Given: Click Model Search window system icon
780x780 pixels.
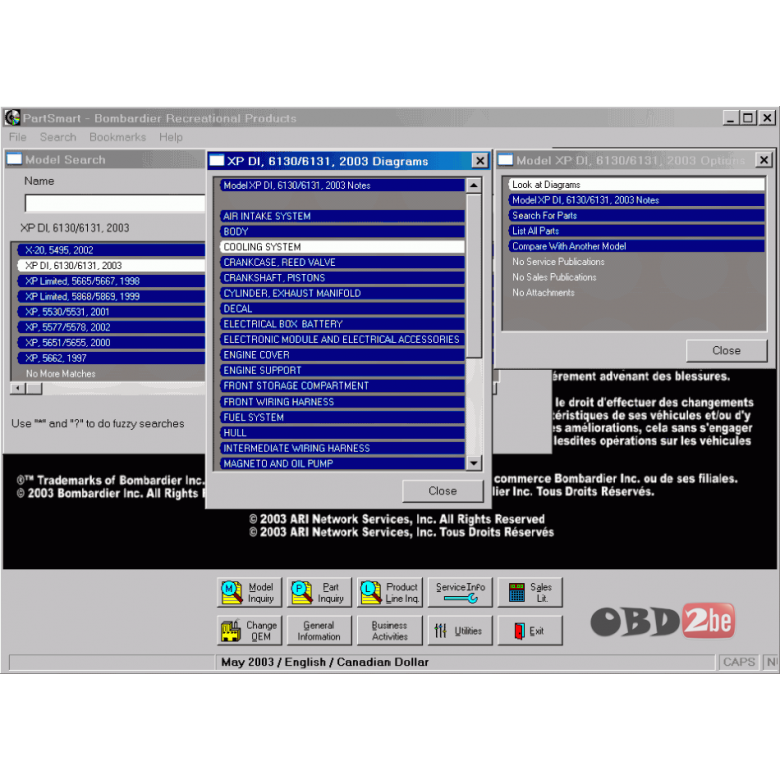Looking at the screenshot, I should pyautogui.click(x=14, y=159).
